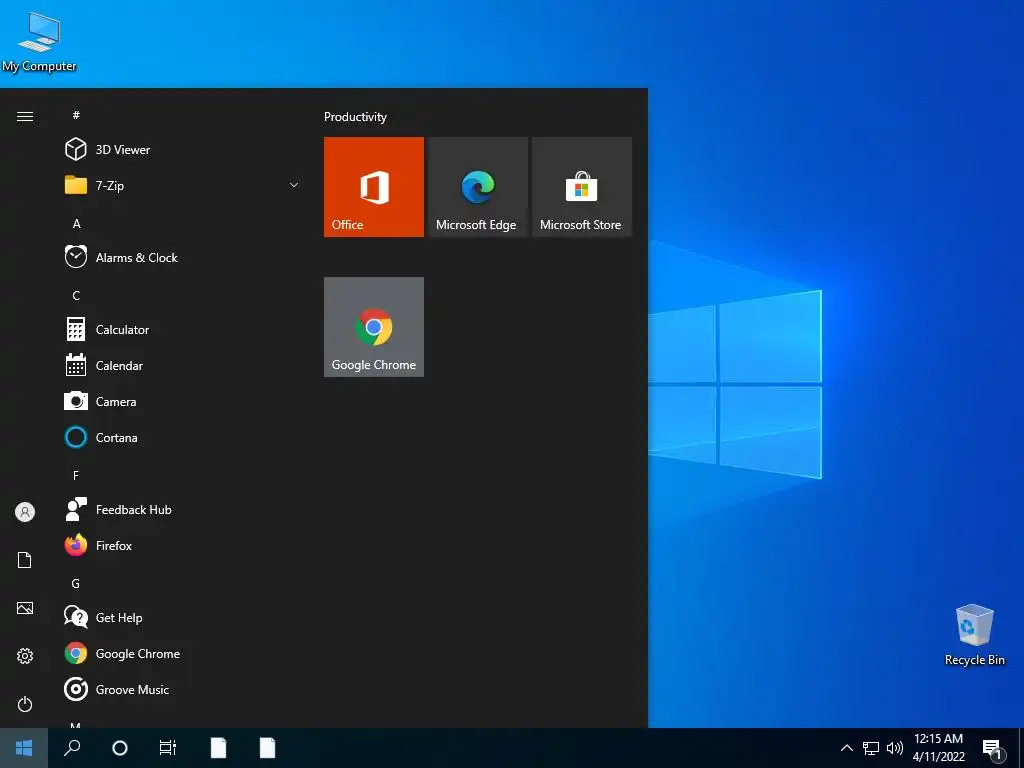Click the 'G' section letter header

pyautogui.click(x=76, y=583)
